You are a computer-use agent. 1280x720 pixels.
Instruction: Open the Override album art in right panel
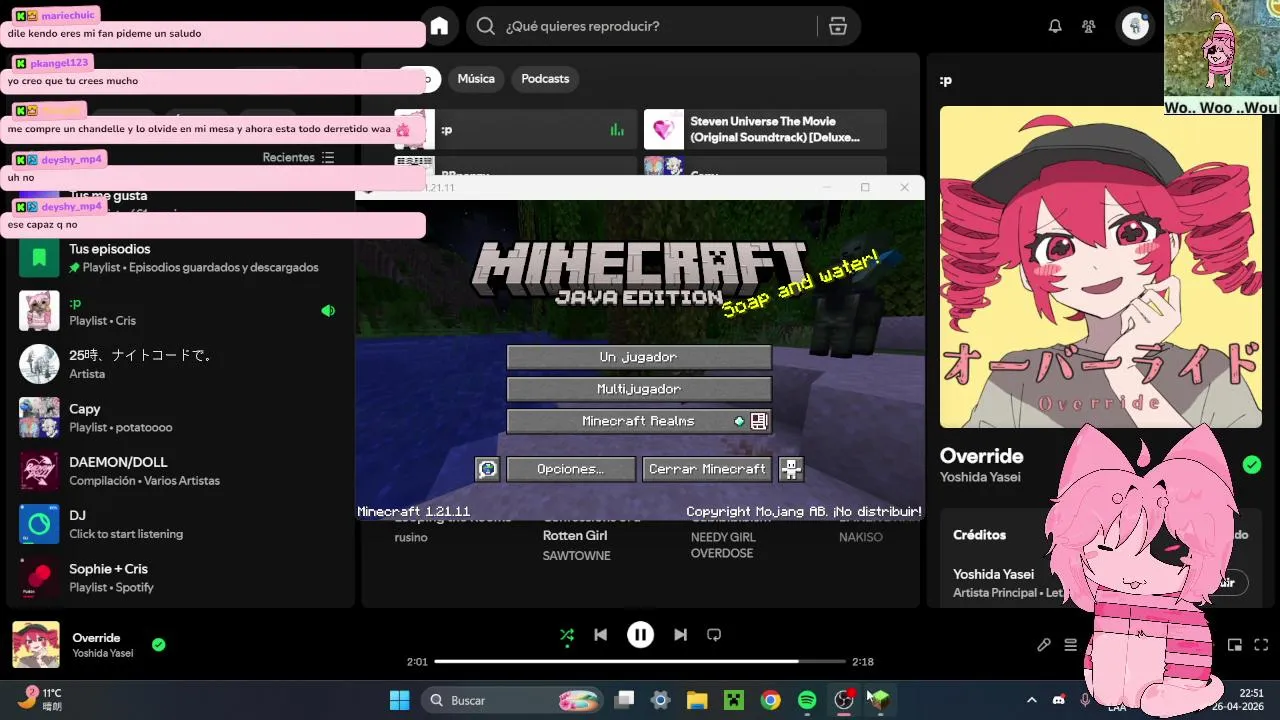click(1101, 267)
